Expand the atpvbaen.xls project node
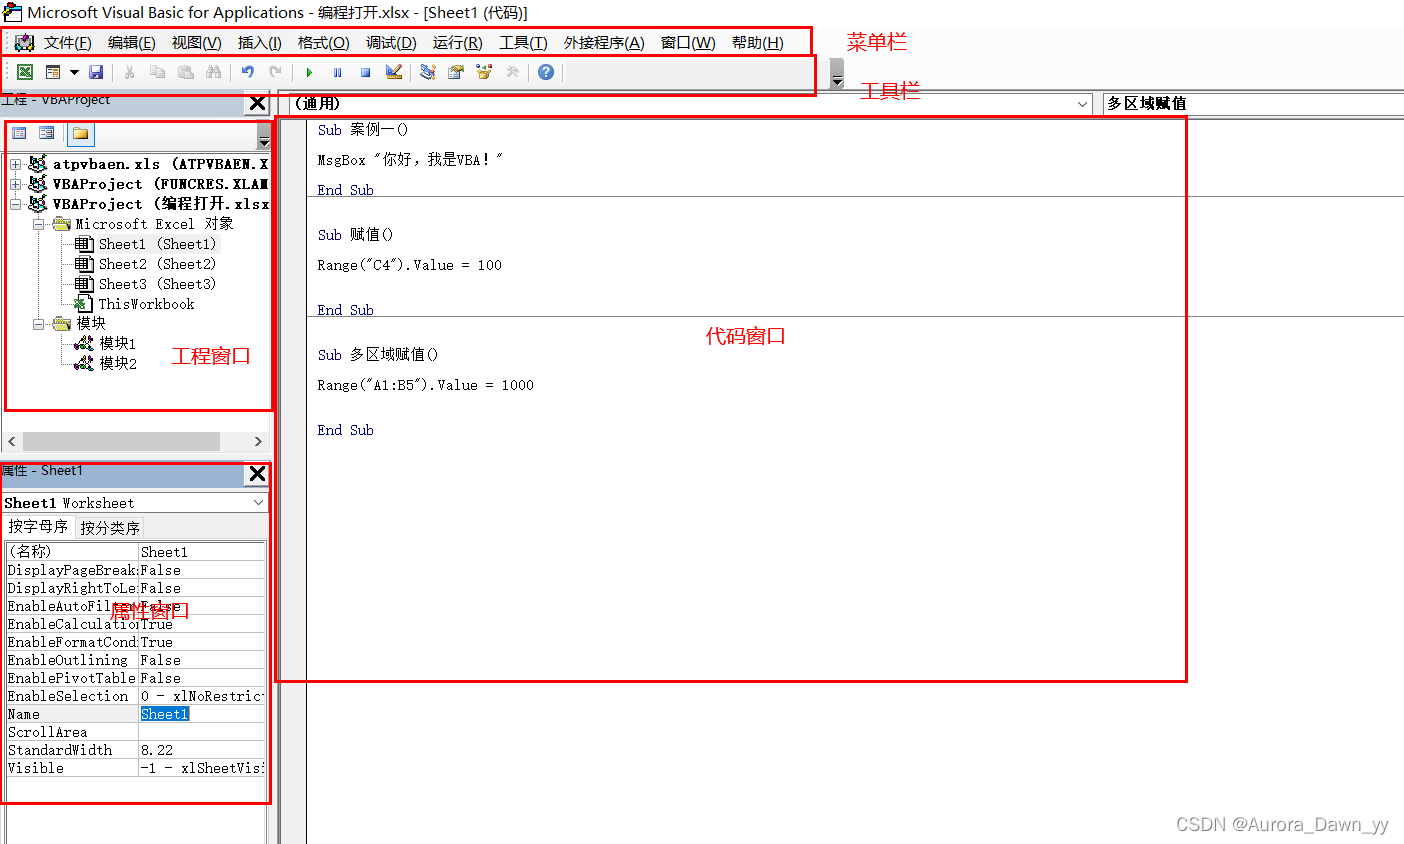 (x=16, y=164)
